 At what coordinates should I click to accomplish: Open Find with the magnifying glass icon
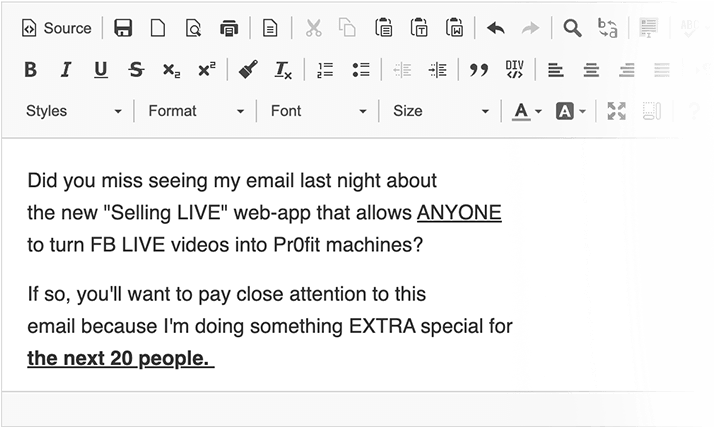point(572,28)
